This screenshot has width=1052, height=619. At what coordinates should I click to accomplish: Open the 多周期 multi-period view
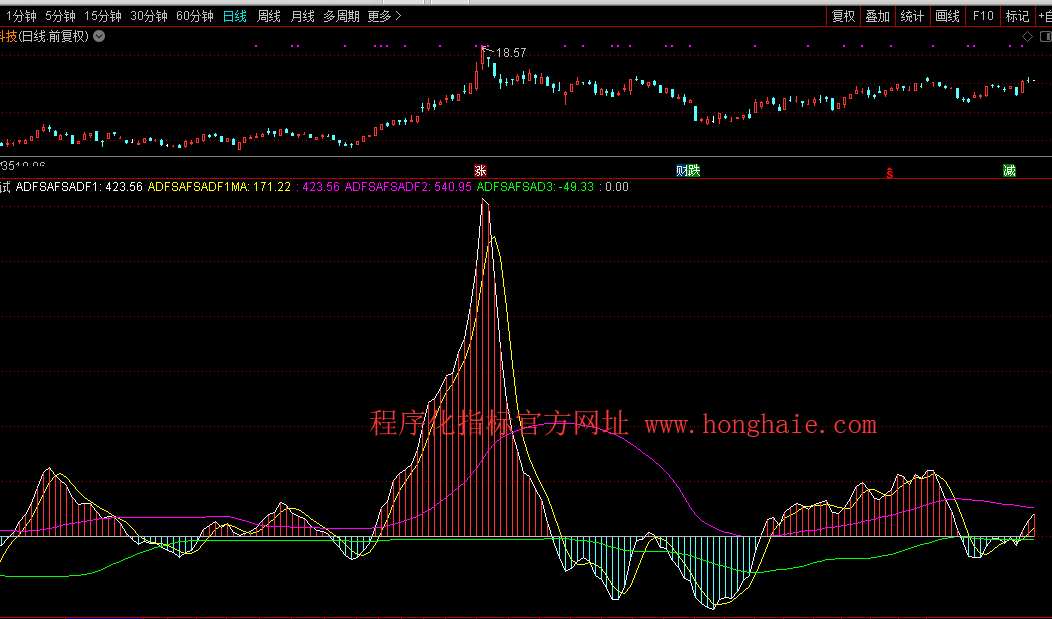coord(341,16)
